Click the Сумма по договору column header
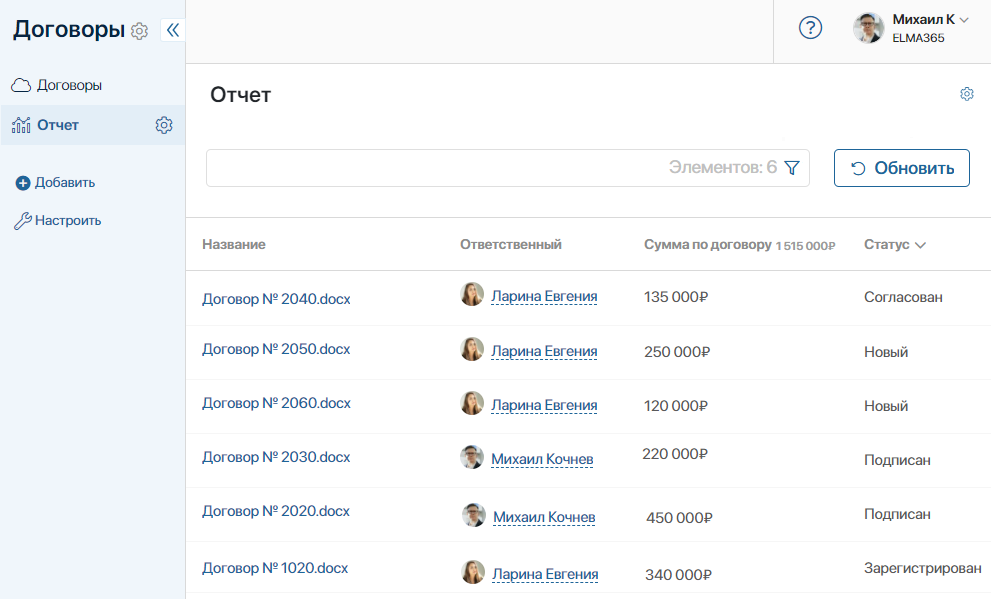Image resolution: width=993 pixels, height=599 pixels. [x=707, y=244]
